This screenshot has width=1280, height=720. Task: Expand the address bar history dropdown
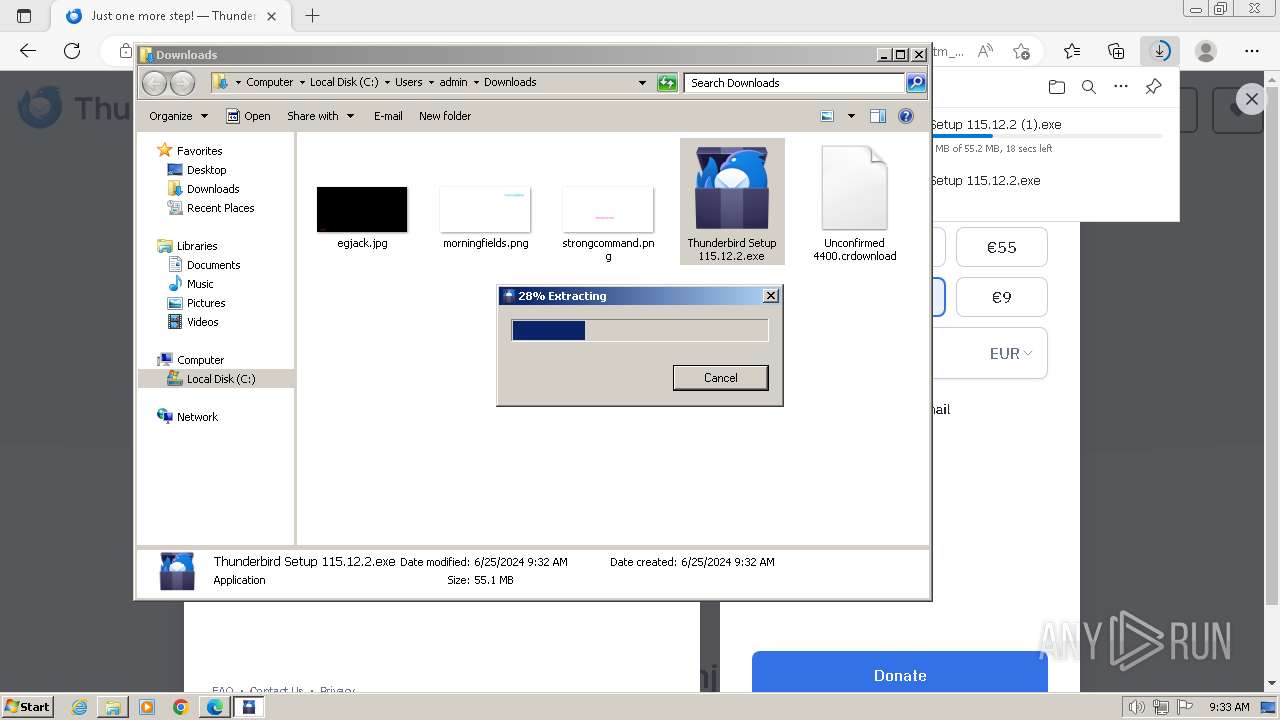642,83
